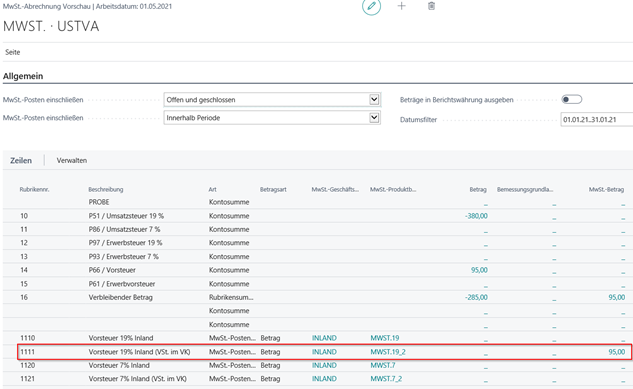Click Rubrikennr. cell 16
633x389 pixels.
(24, 297)
